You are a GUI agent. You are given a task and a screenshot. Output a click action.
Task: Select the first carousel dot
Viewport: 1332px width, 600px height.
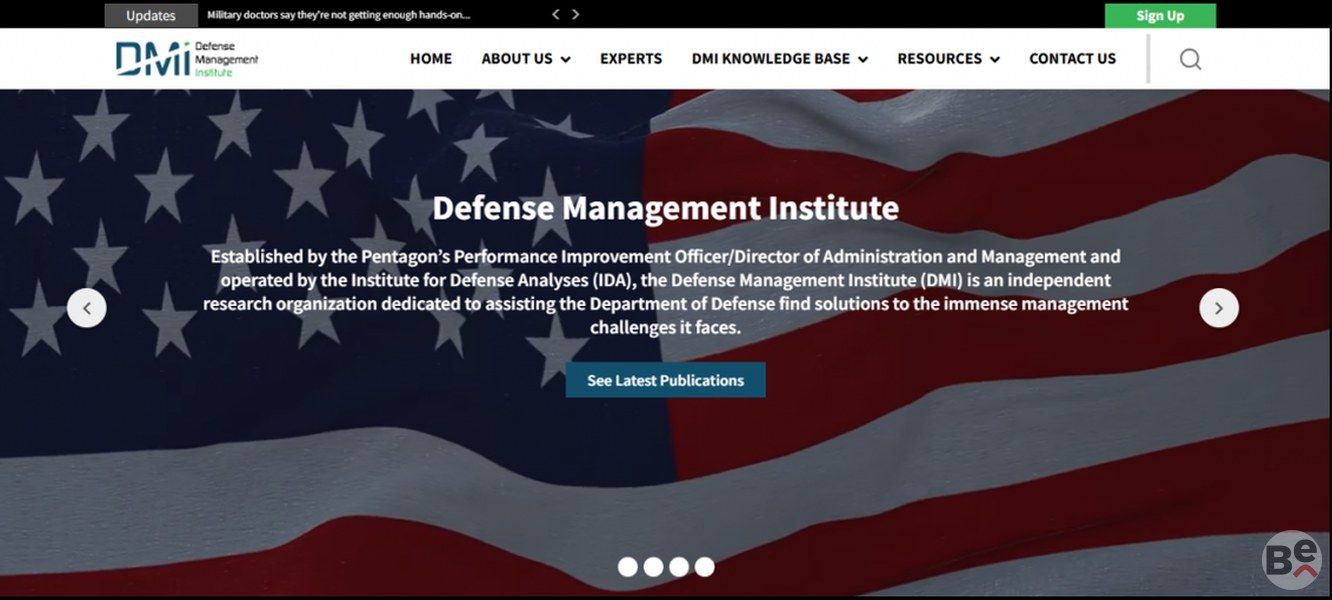tap(628, 567)
